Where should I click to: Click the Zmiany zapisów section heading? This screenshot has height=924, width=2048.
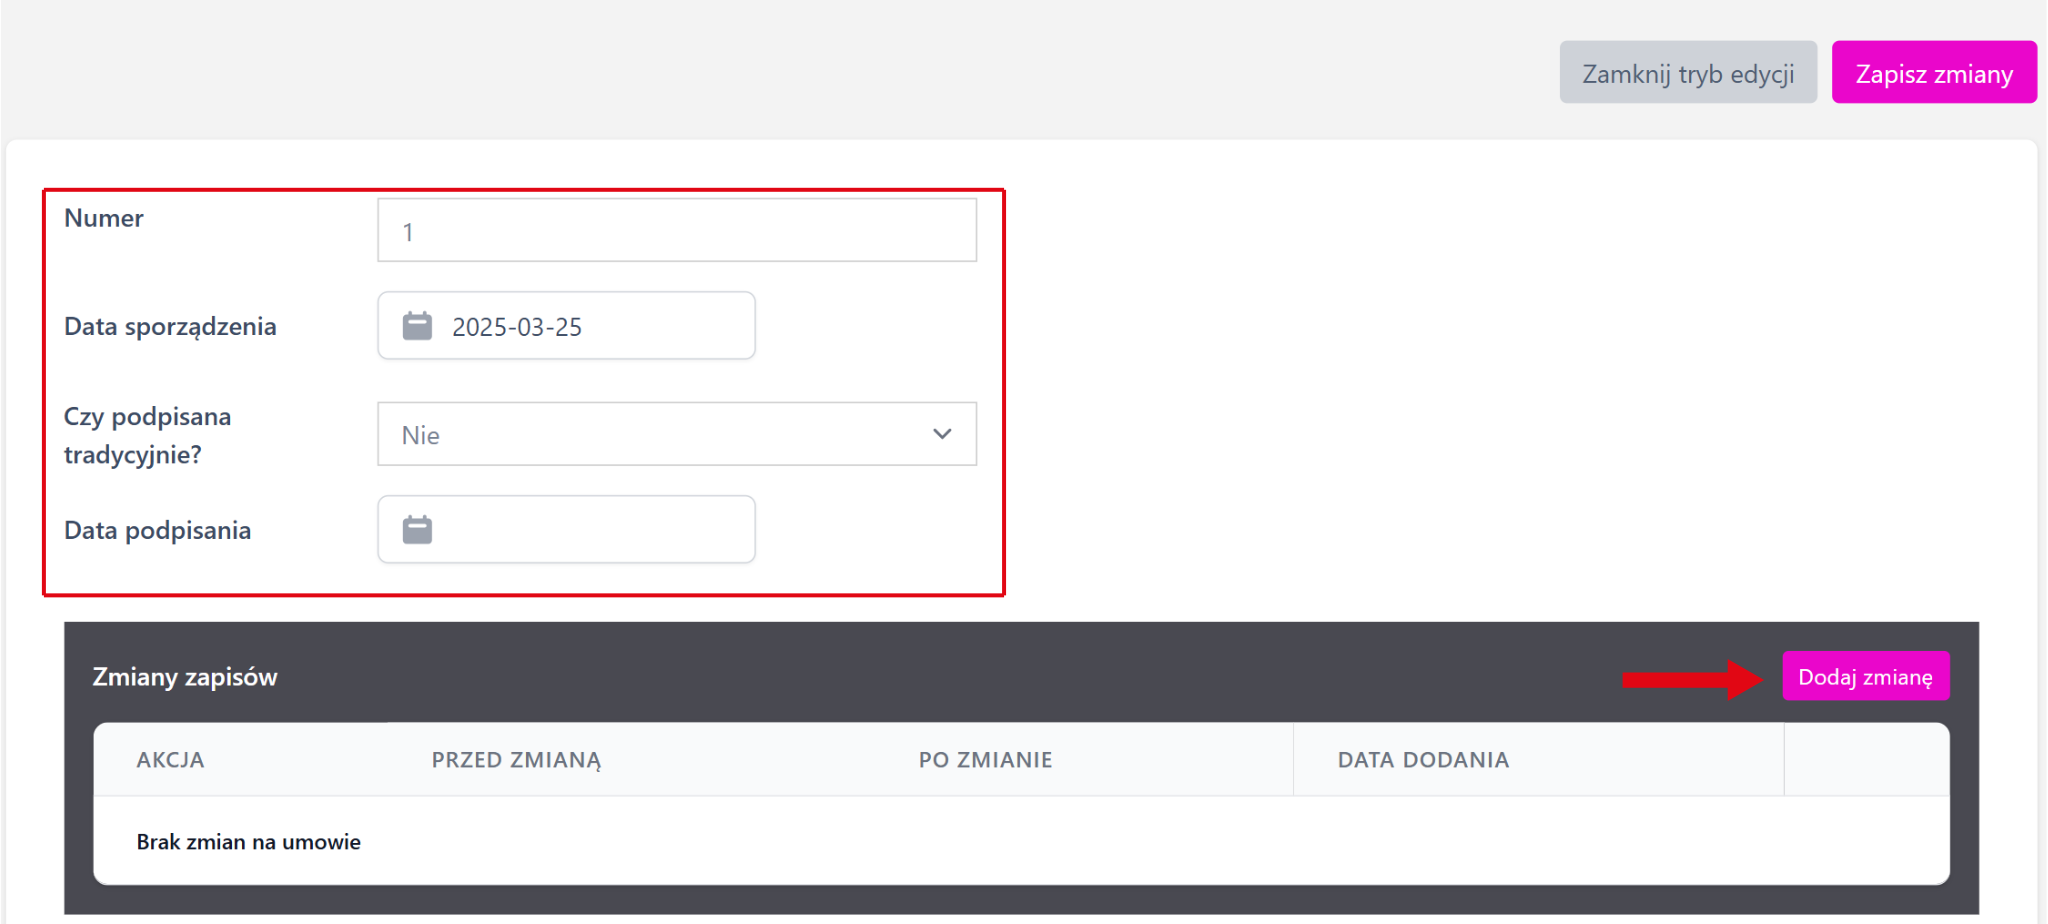185,677
